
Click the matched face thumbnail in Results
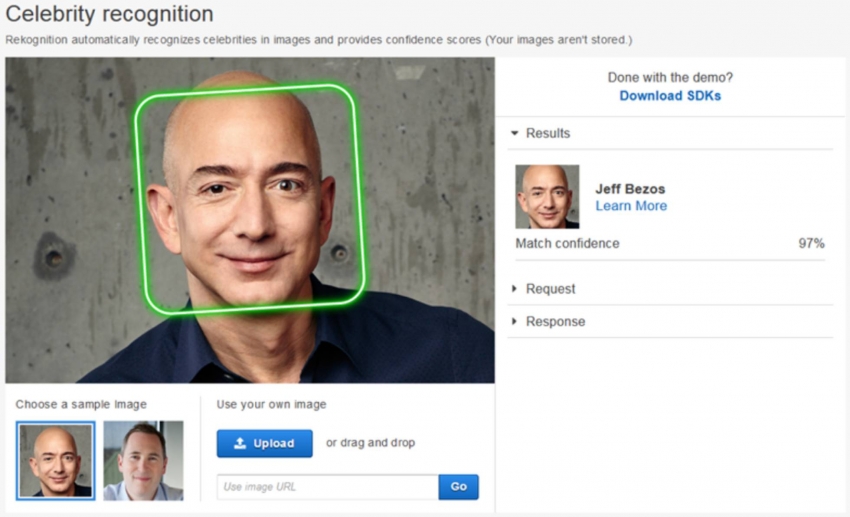click(x=547, y=197)
